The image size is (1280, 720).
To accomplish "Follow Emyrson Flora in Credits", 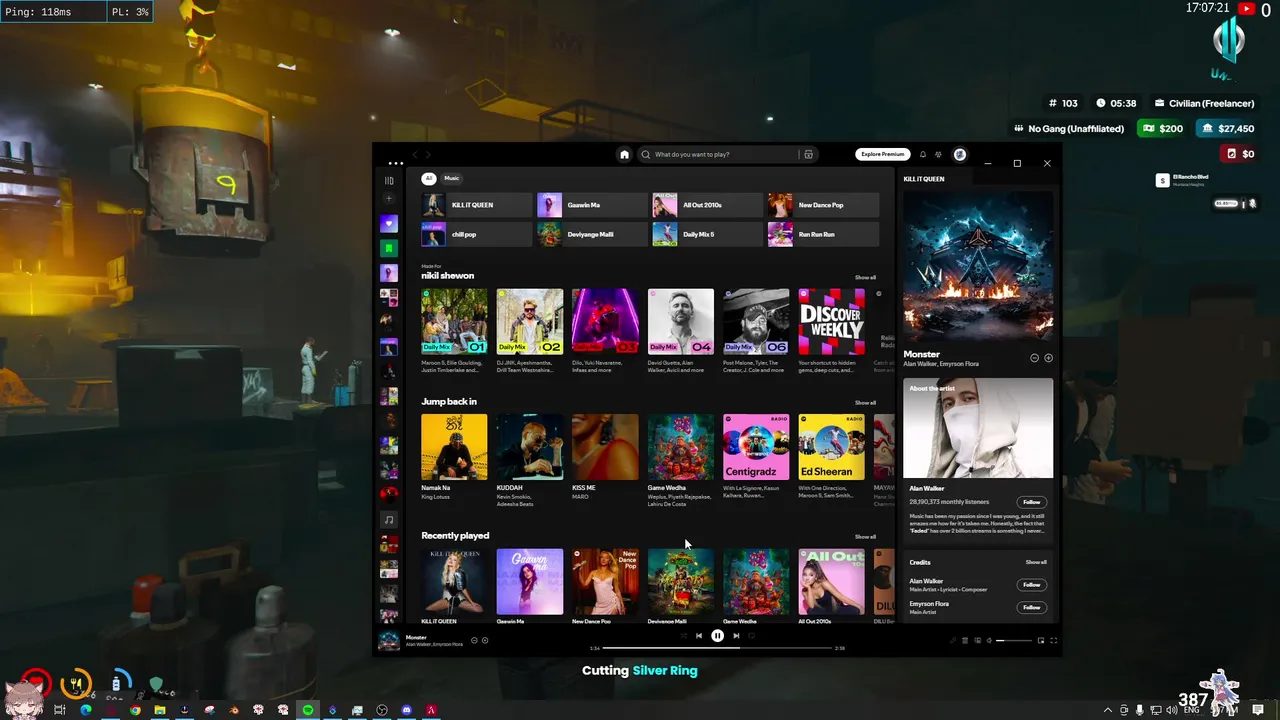I will tap(1032, 607).
